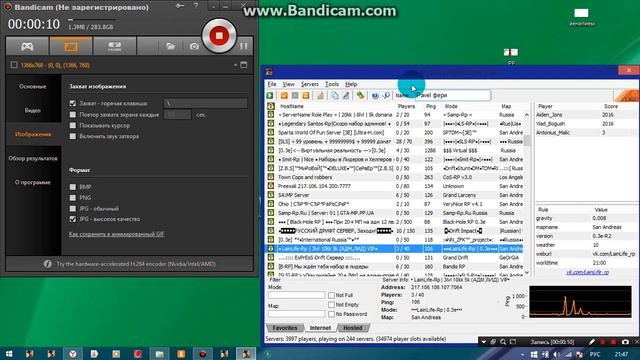Sort server list by Players column
640x360 pixels.
(407, 106)
